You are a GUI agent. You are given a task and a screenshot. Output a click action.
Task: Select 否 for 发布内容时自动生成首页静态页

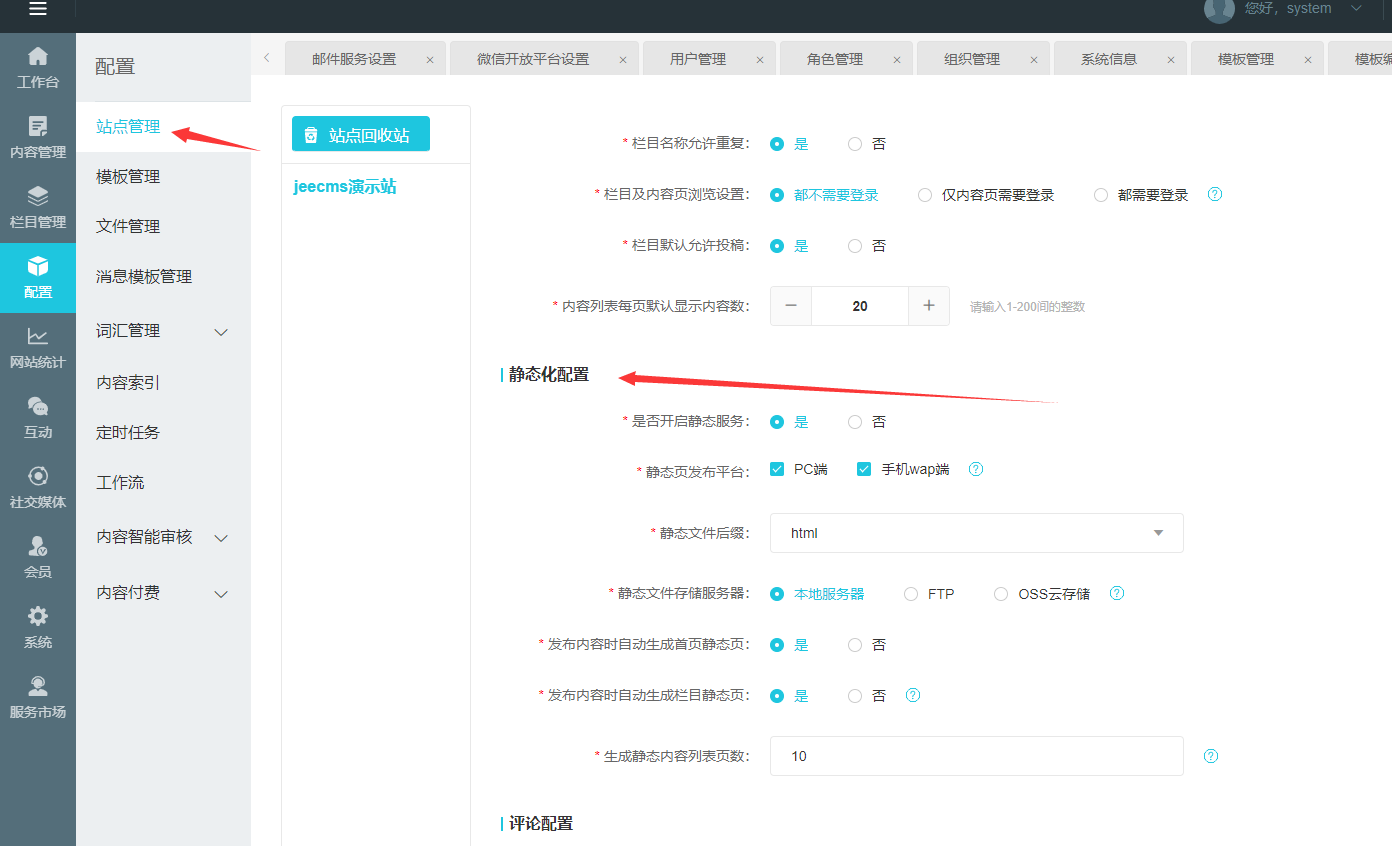point(855,645)
